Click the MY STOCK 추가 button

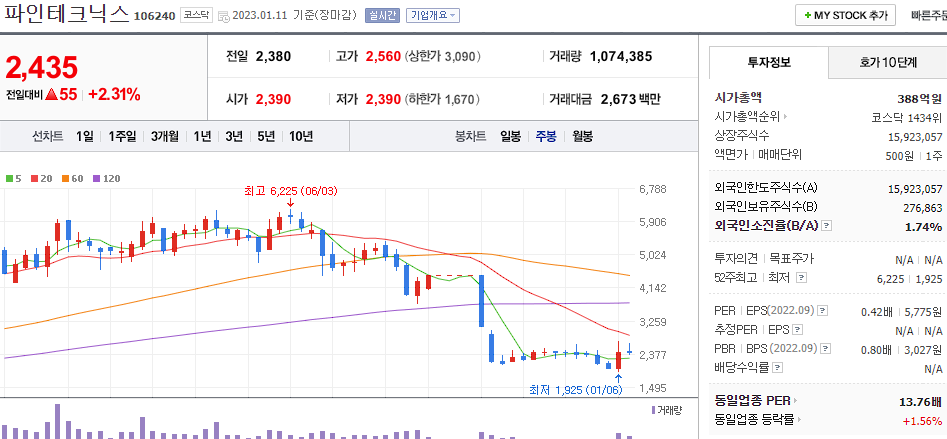pyautogui.click(x=845, y=16)
